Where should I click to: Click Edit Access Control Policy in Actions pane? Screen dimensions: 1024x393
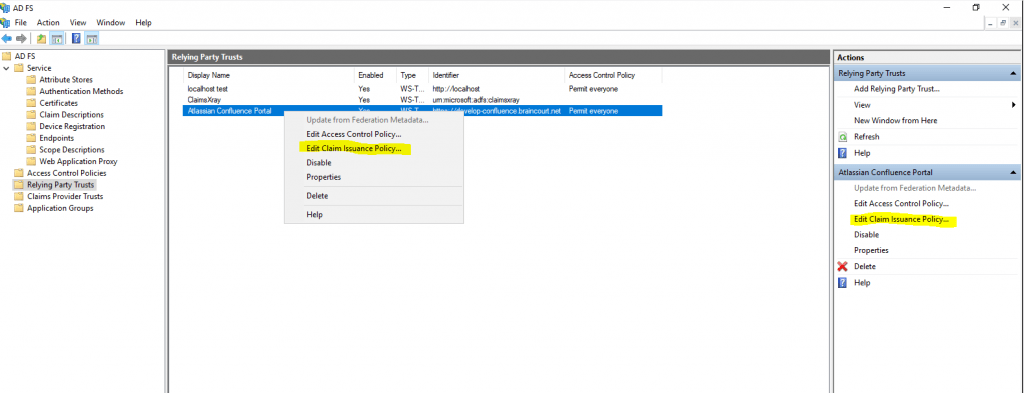pos(901,204)
